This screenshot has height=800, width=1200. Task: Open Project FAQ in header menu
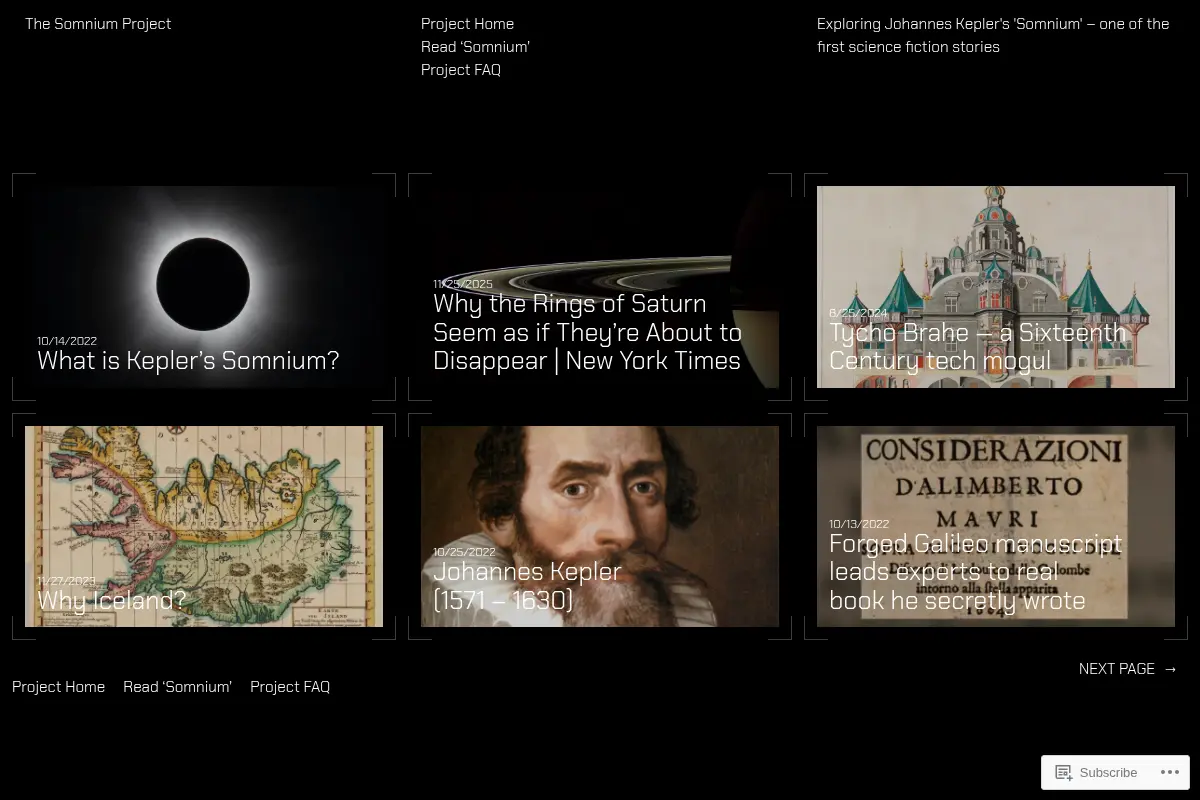point(461,70)
